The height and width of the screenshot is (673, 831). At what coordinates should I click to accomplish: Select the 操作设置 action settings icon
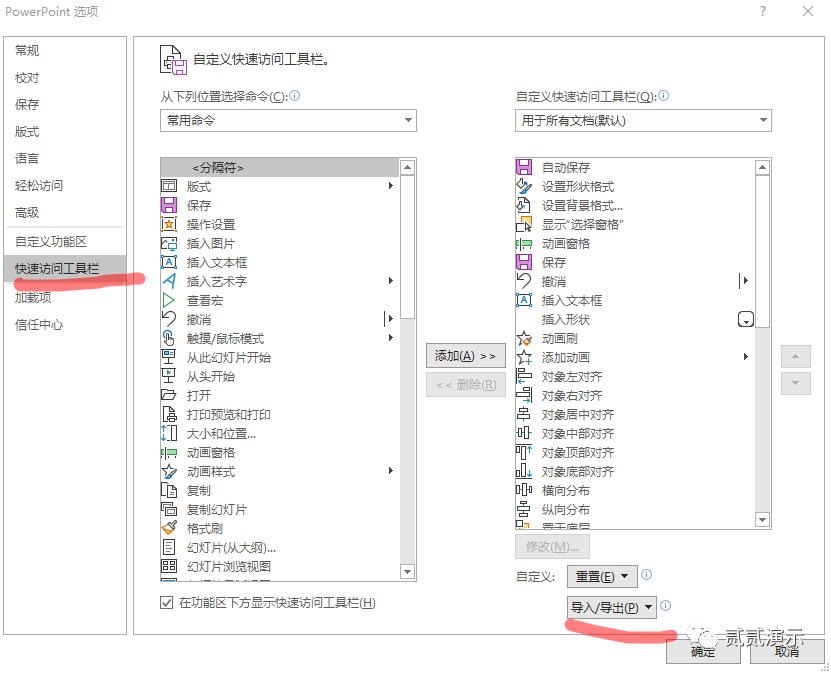(169, 224)
